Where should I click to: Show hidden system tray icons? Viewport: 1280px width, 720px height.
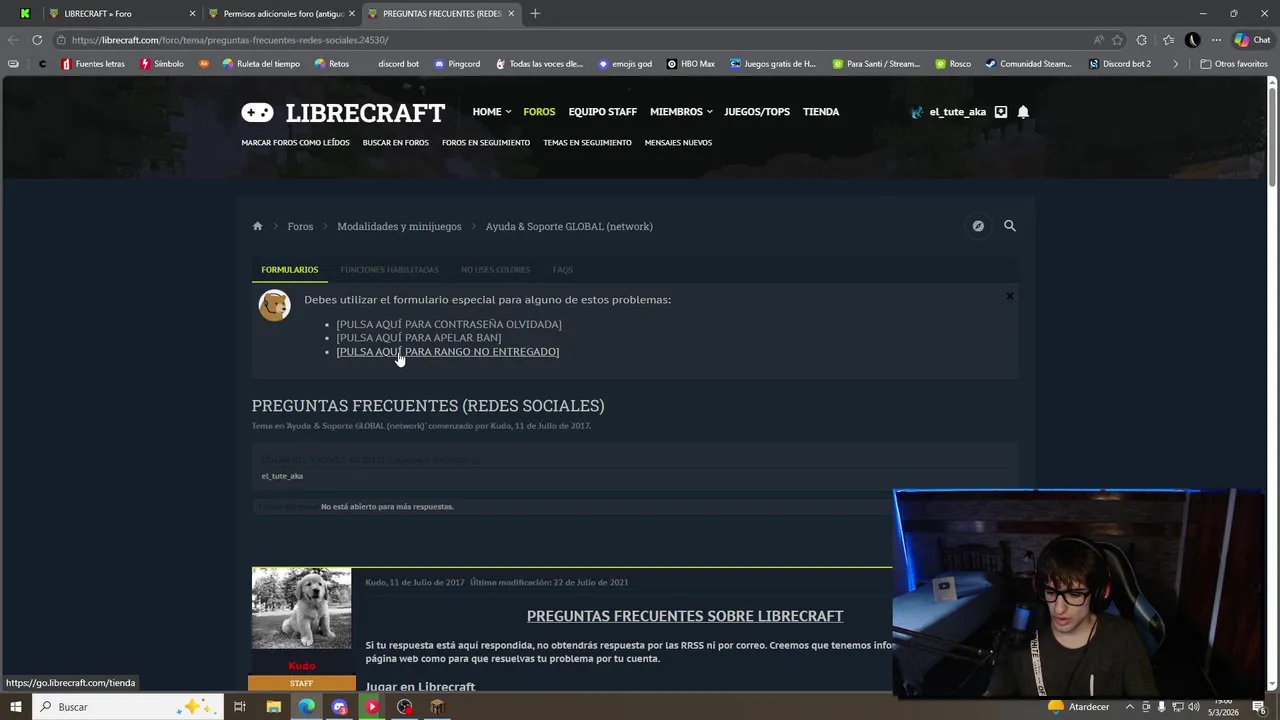tap(1130, 707)
